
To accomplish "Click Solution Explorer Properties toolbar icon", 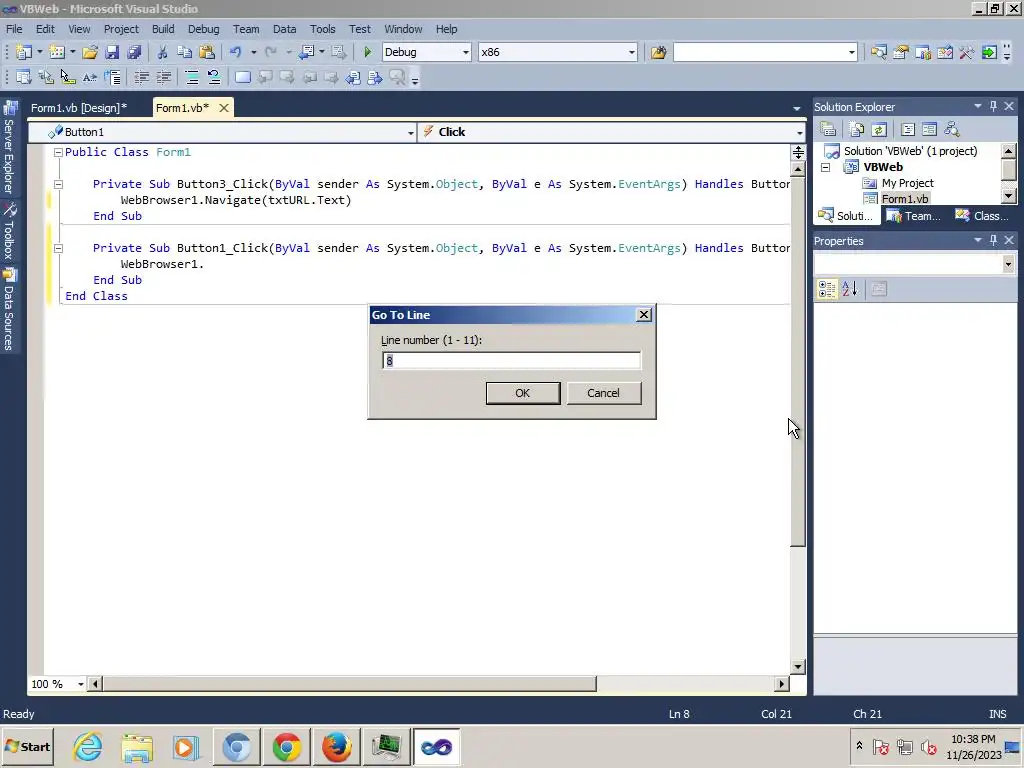I will [x=828, y=129].
